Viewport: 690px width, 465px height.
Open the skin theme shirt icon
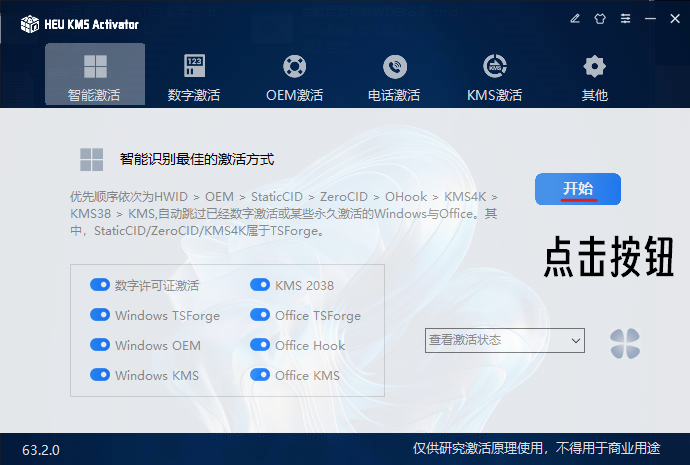(x=600, y=18)
